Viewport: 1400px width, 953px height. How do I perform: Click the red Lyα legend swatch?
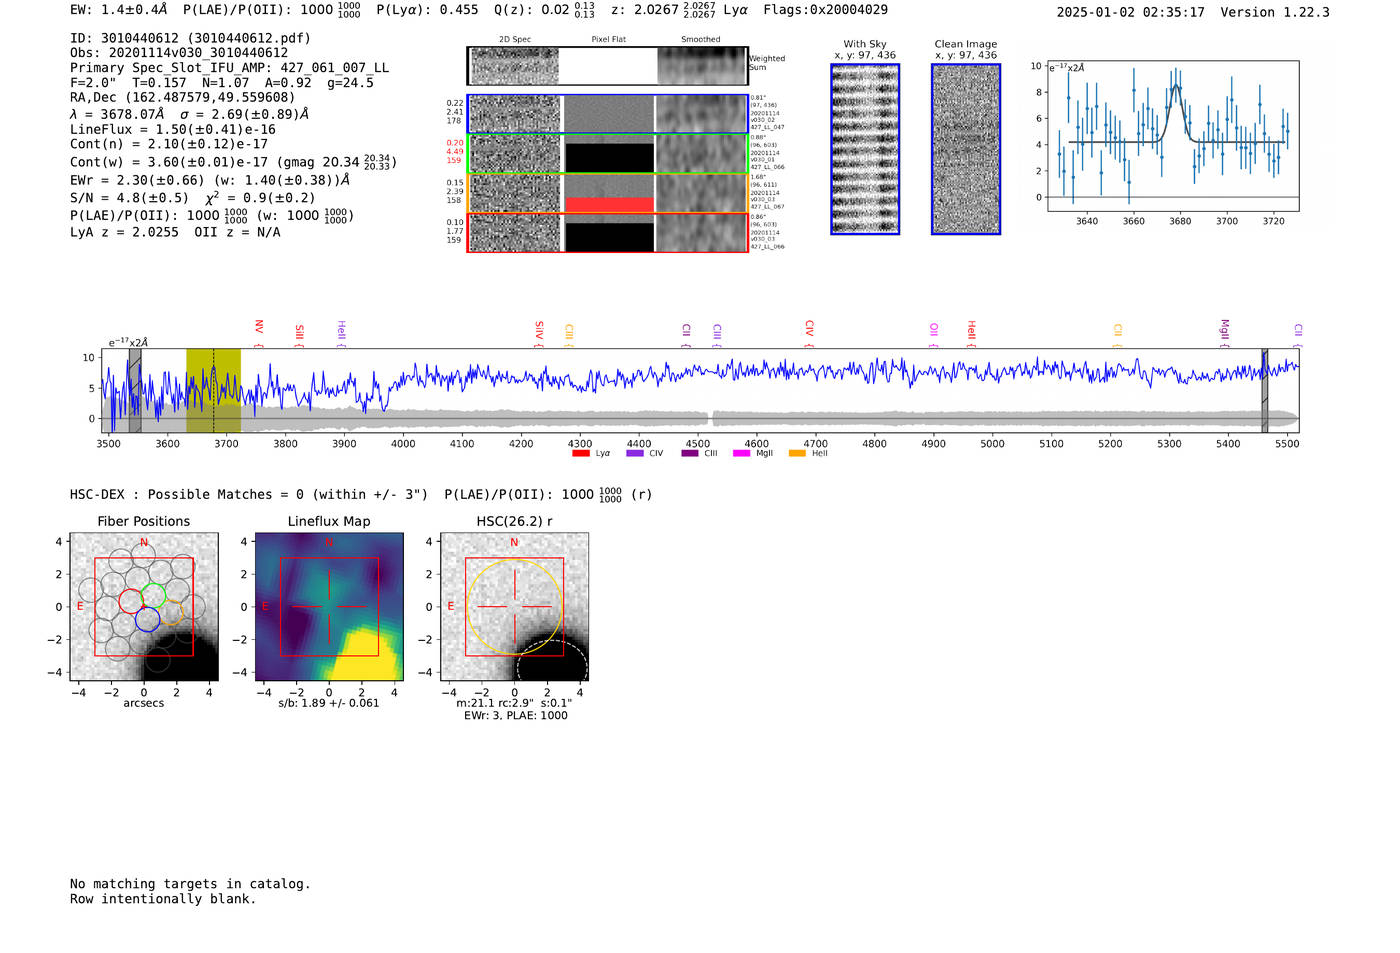coord(580,454)
